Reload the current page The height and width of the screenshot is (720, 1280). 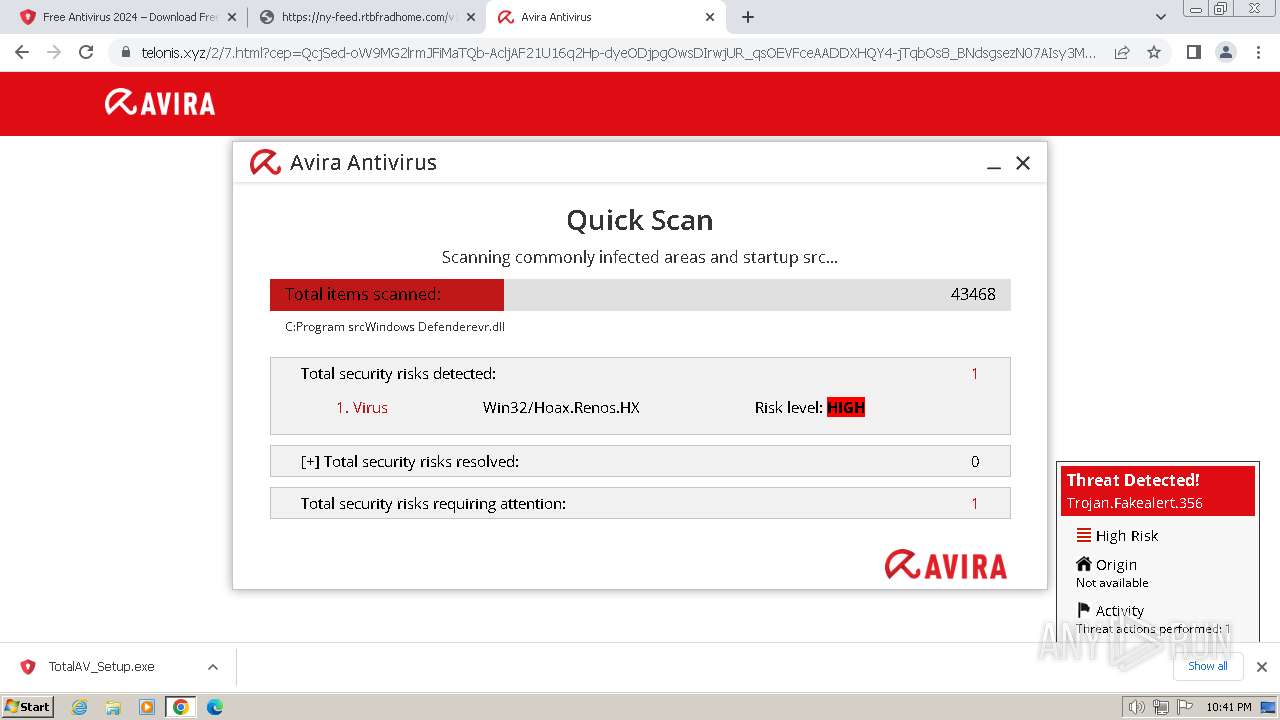tap(86, 52)
